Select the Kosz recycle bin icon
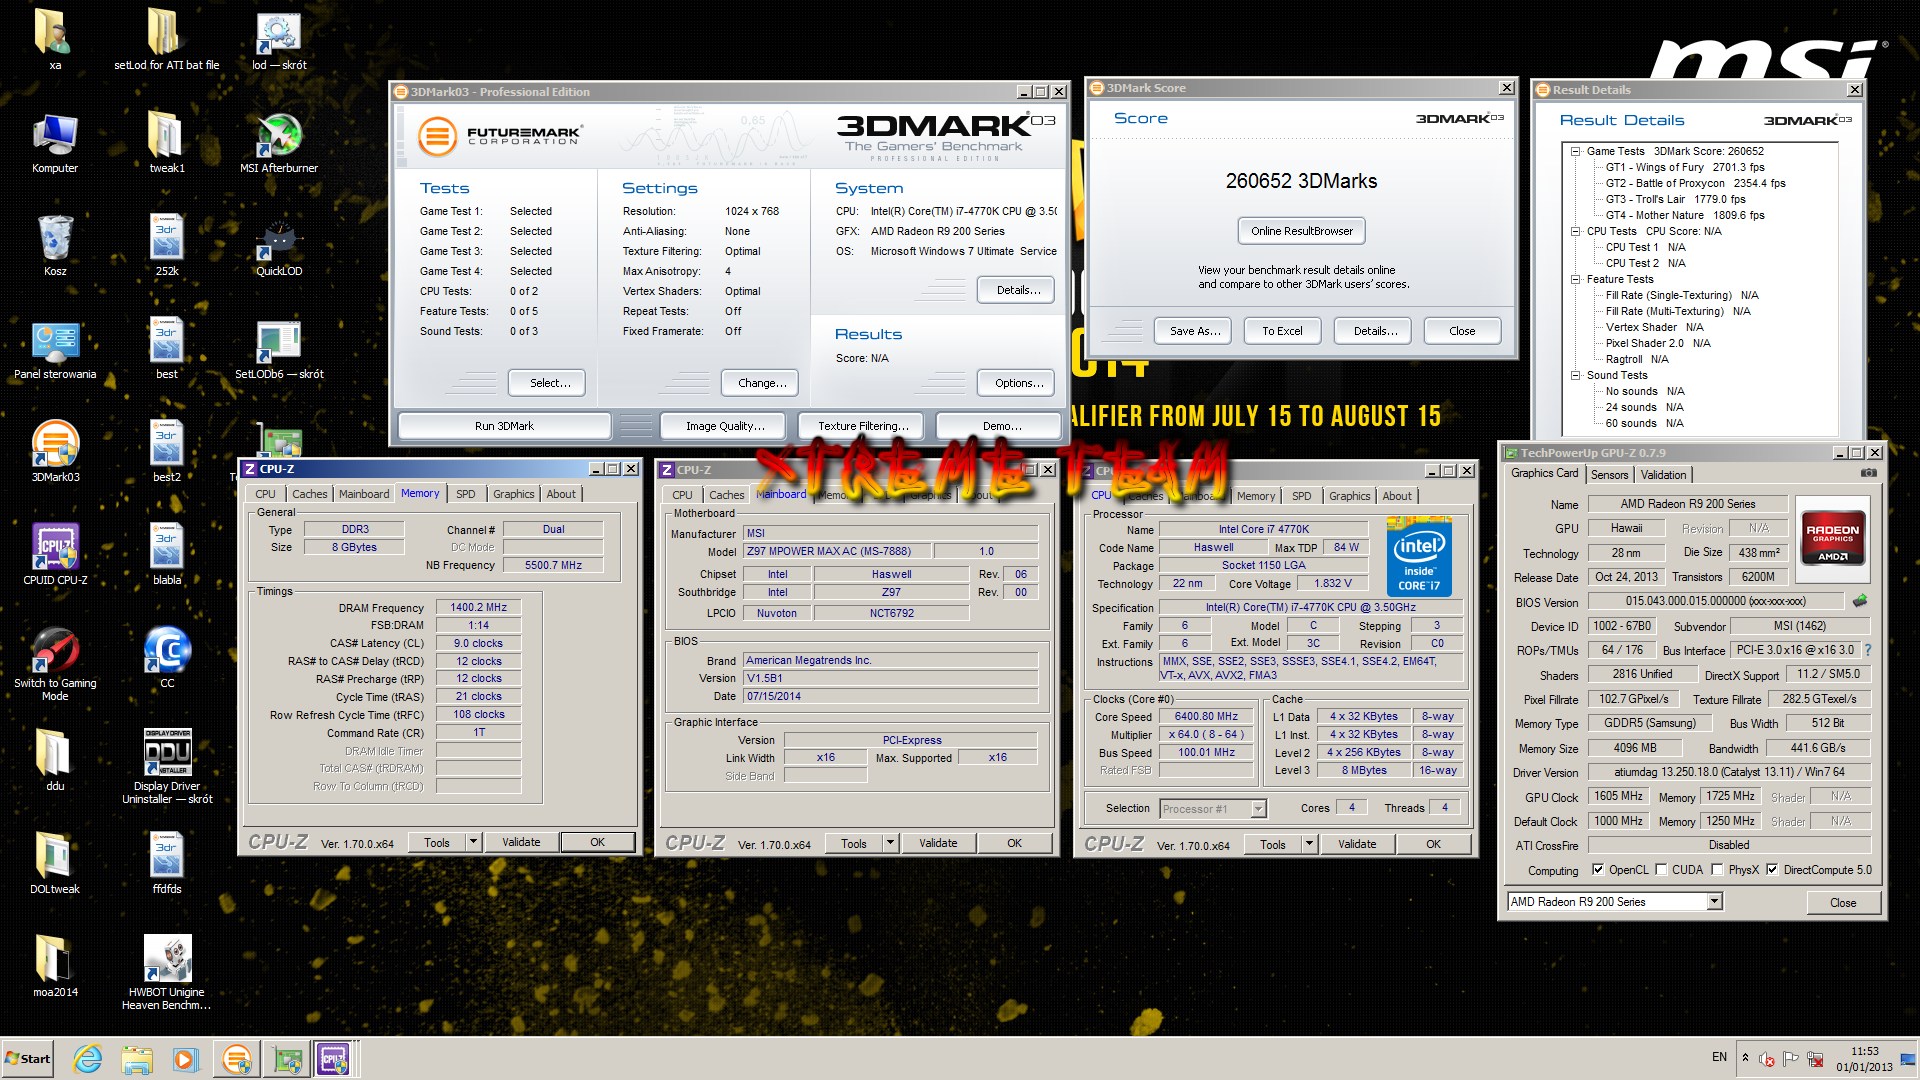The height and width of the screenshot is (1080, 1920). [x=55, y=246]
